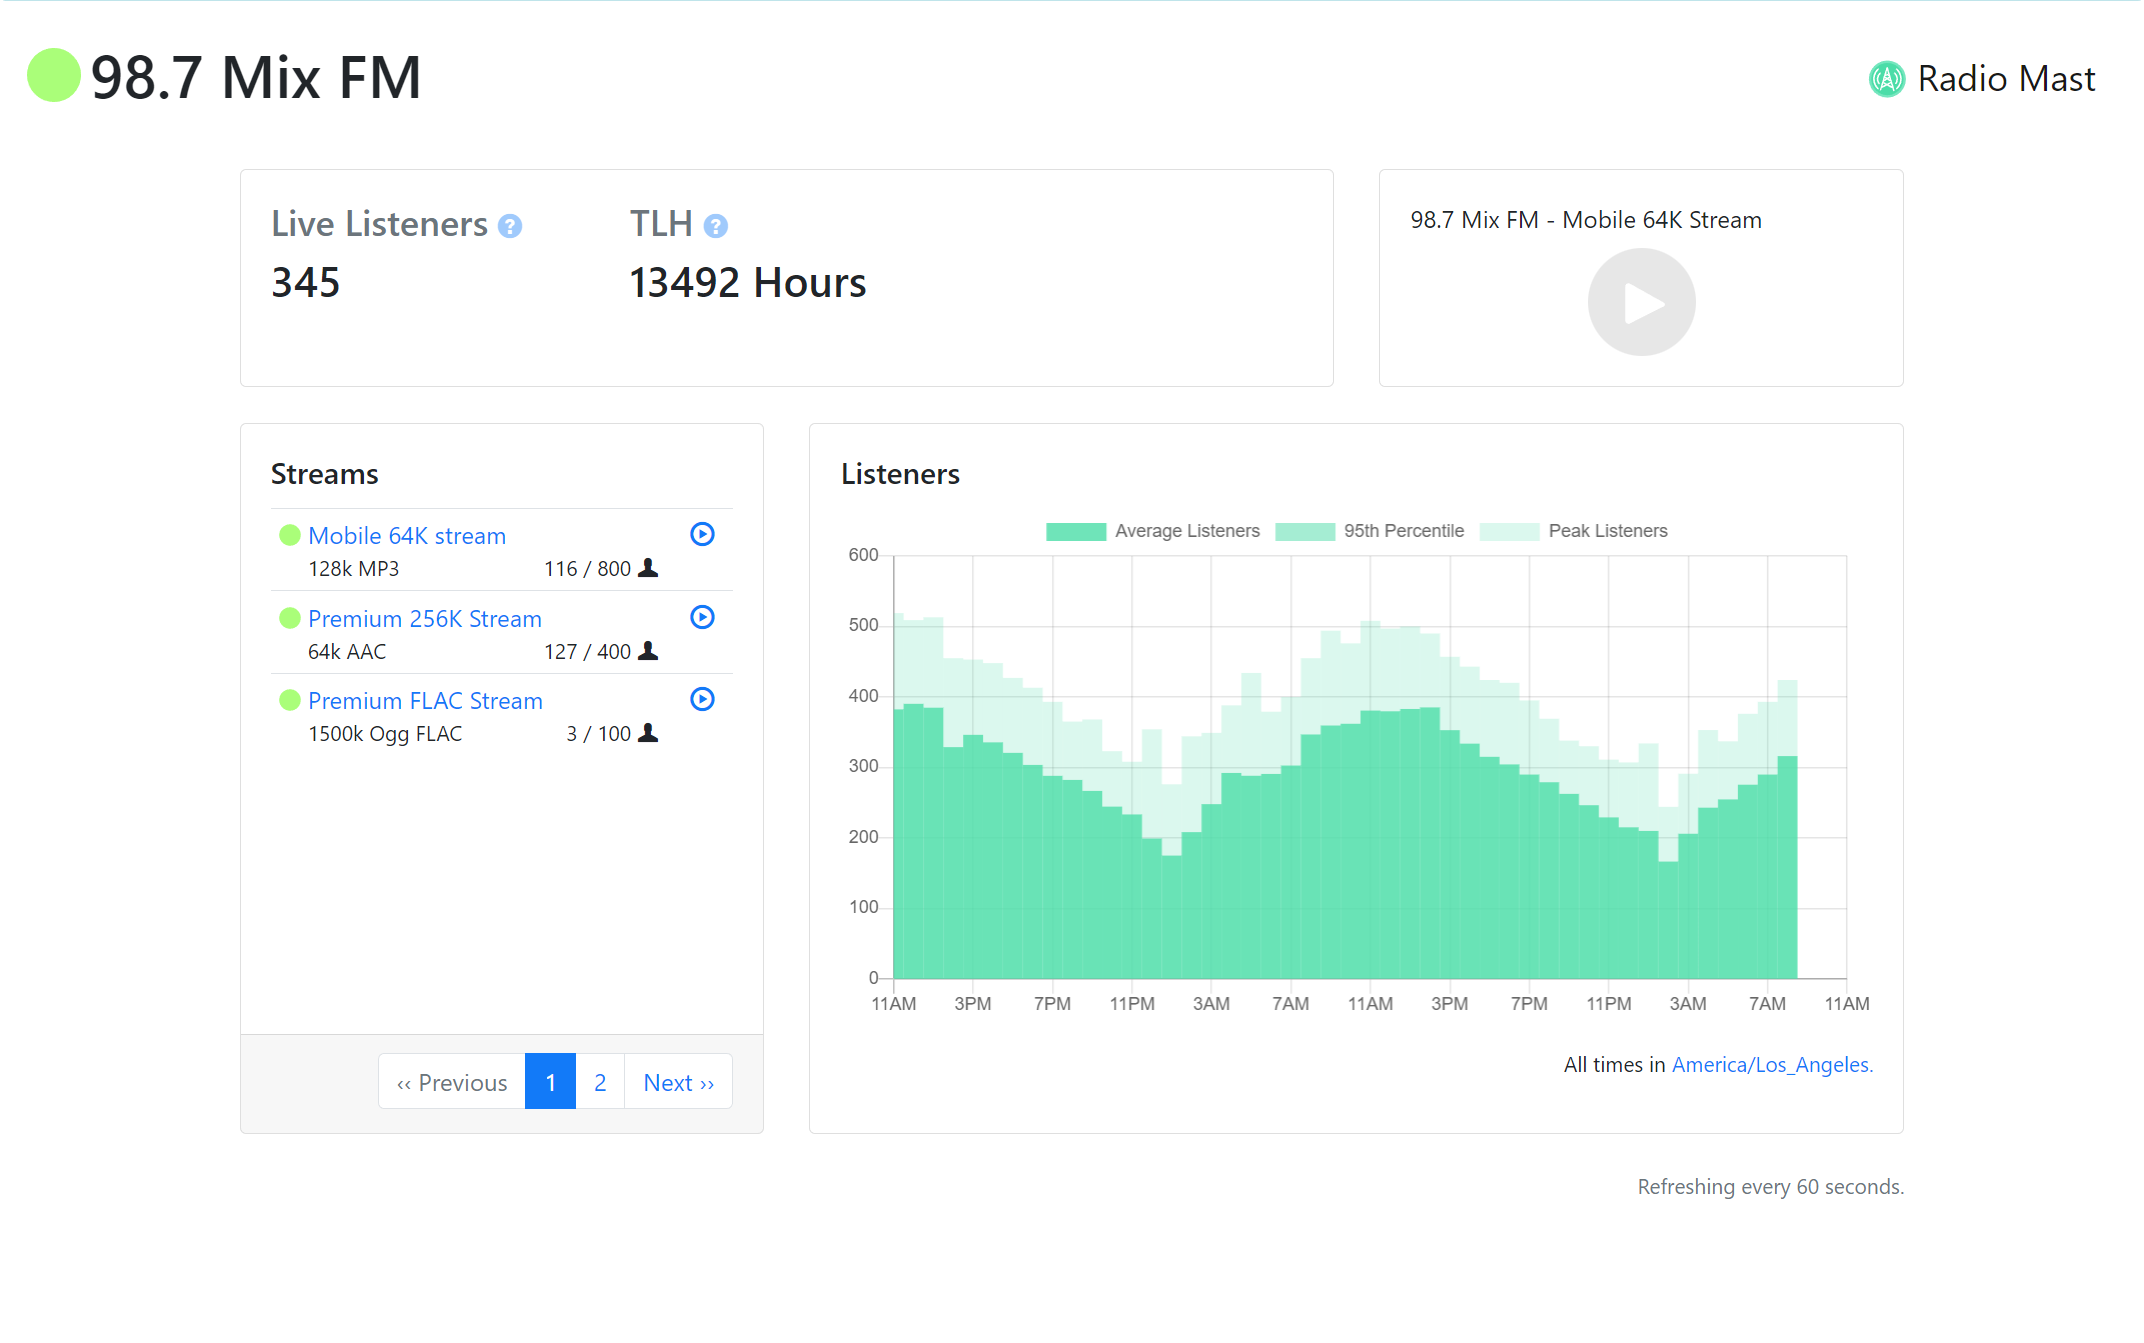Go to the Previous streams page
The height and width of the screenshot is (1343, 2144).
coord(452,1082)
